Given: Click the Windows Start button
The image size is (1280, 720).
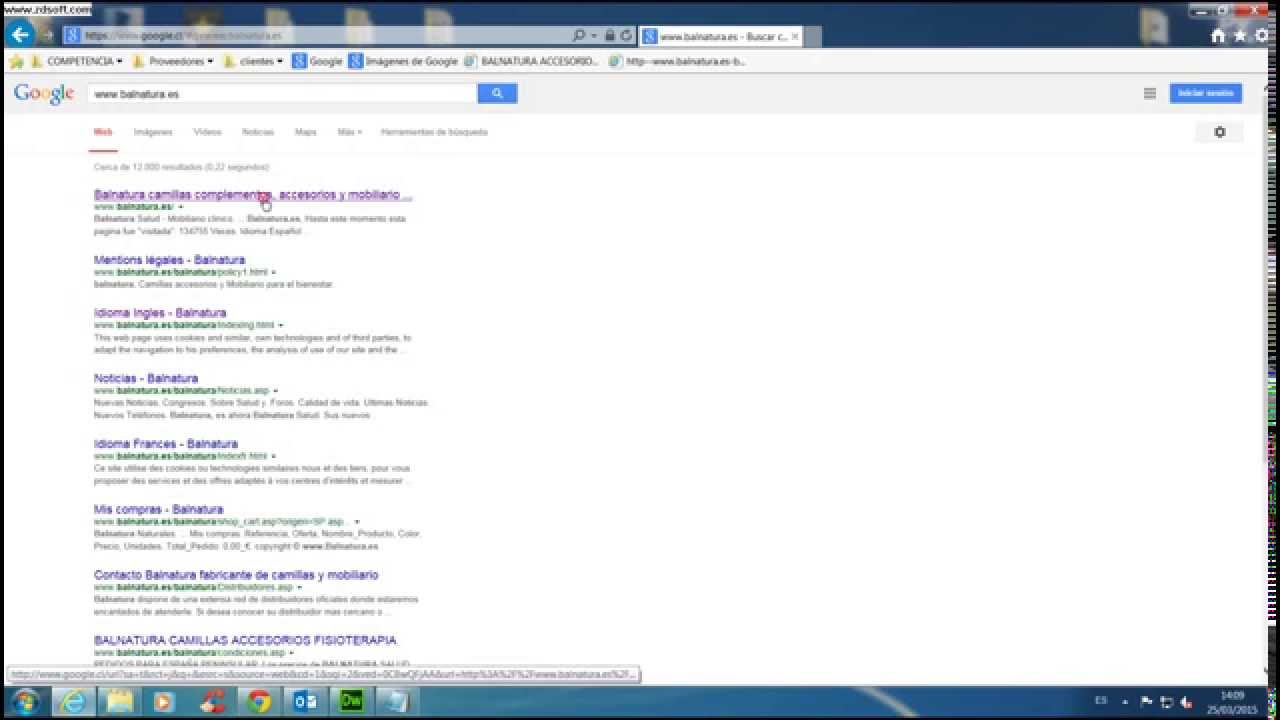Looking at the screenshot, I should 23,702.
